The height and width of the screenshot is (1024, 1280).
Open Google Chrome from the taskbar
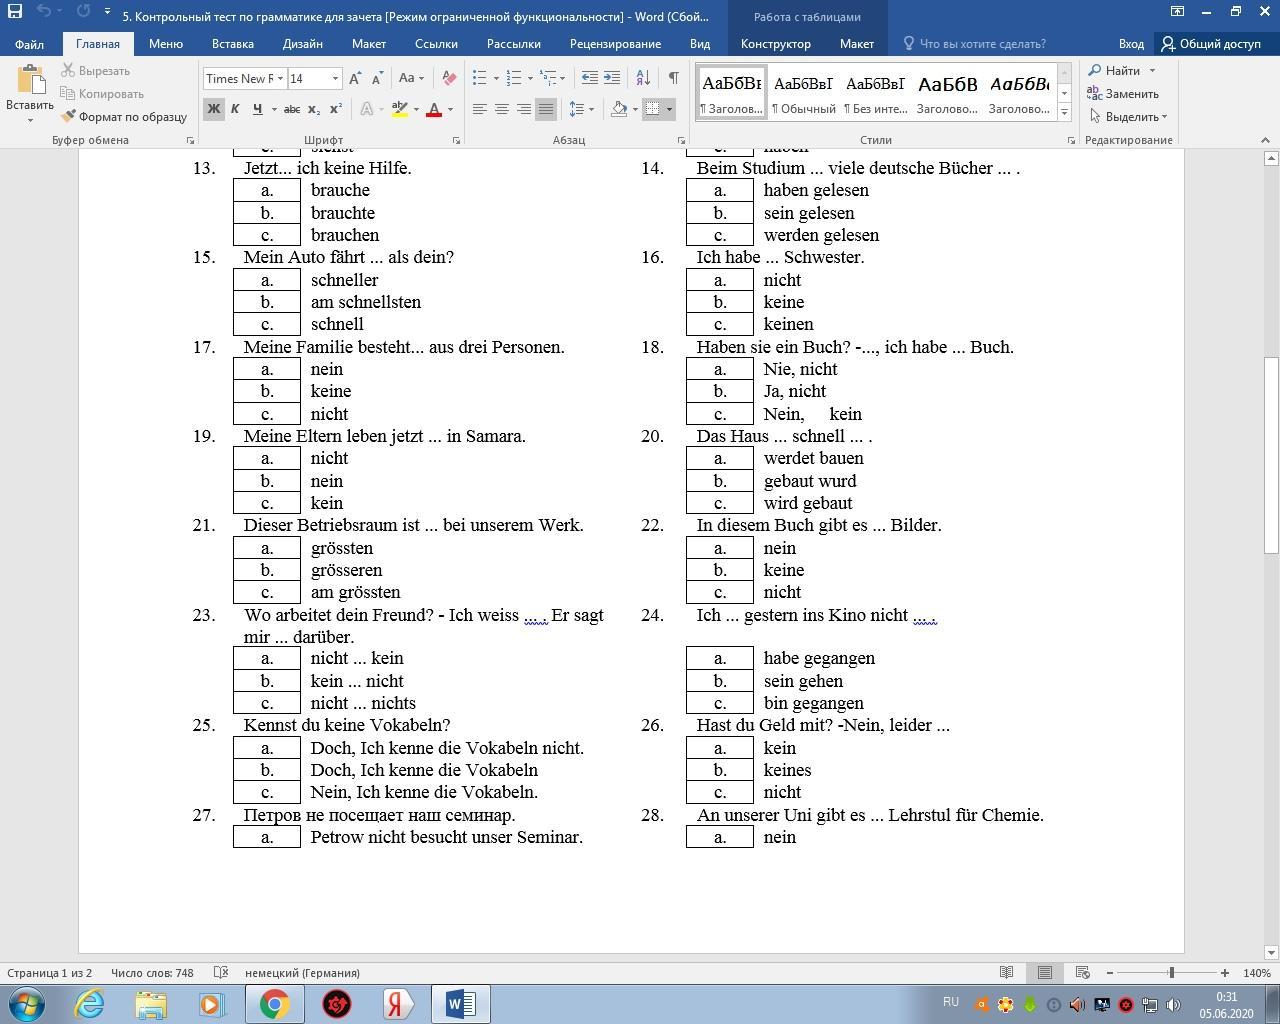(275, 1003)
